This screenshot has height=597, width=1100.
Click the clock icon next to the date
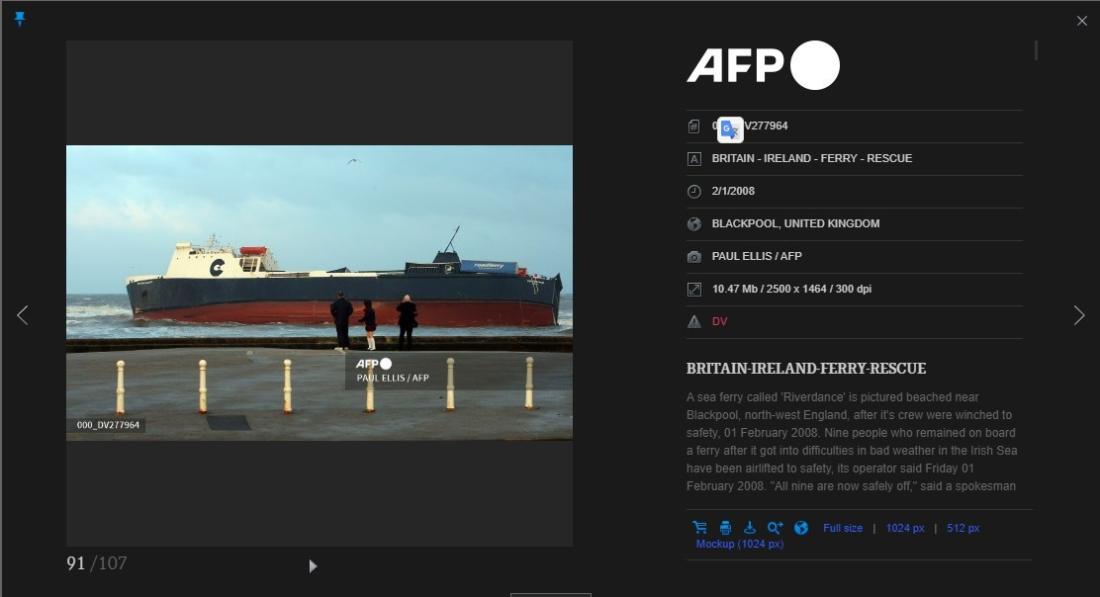[694, 191]
